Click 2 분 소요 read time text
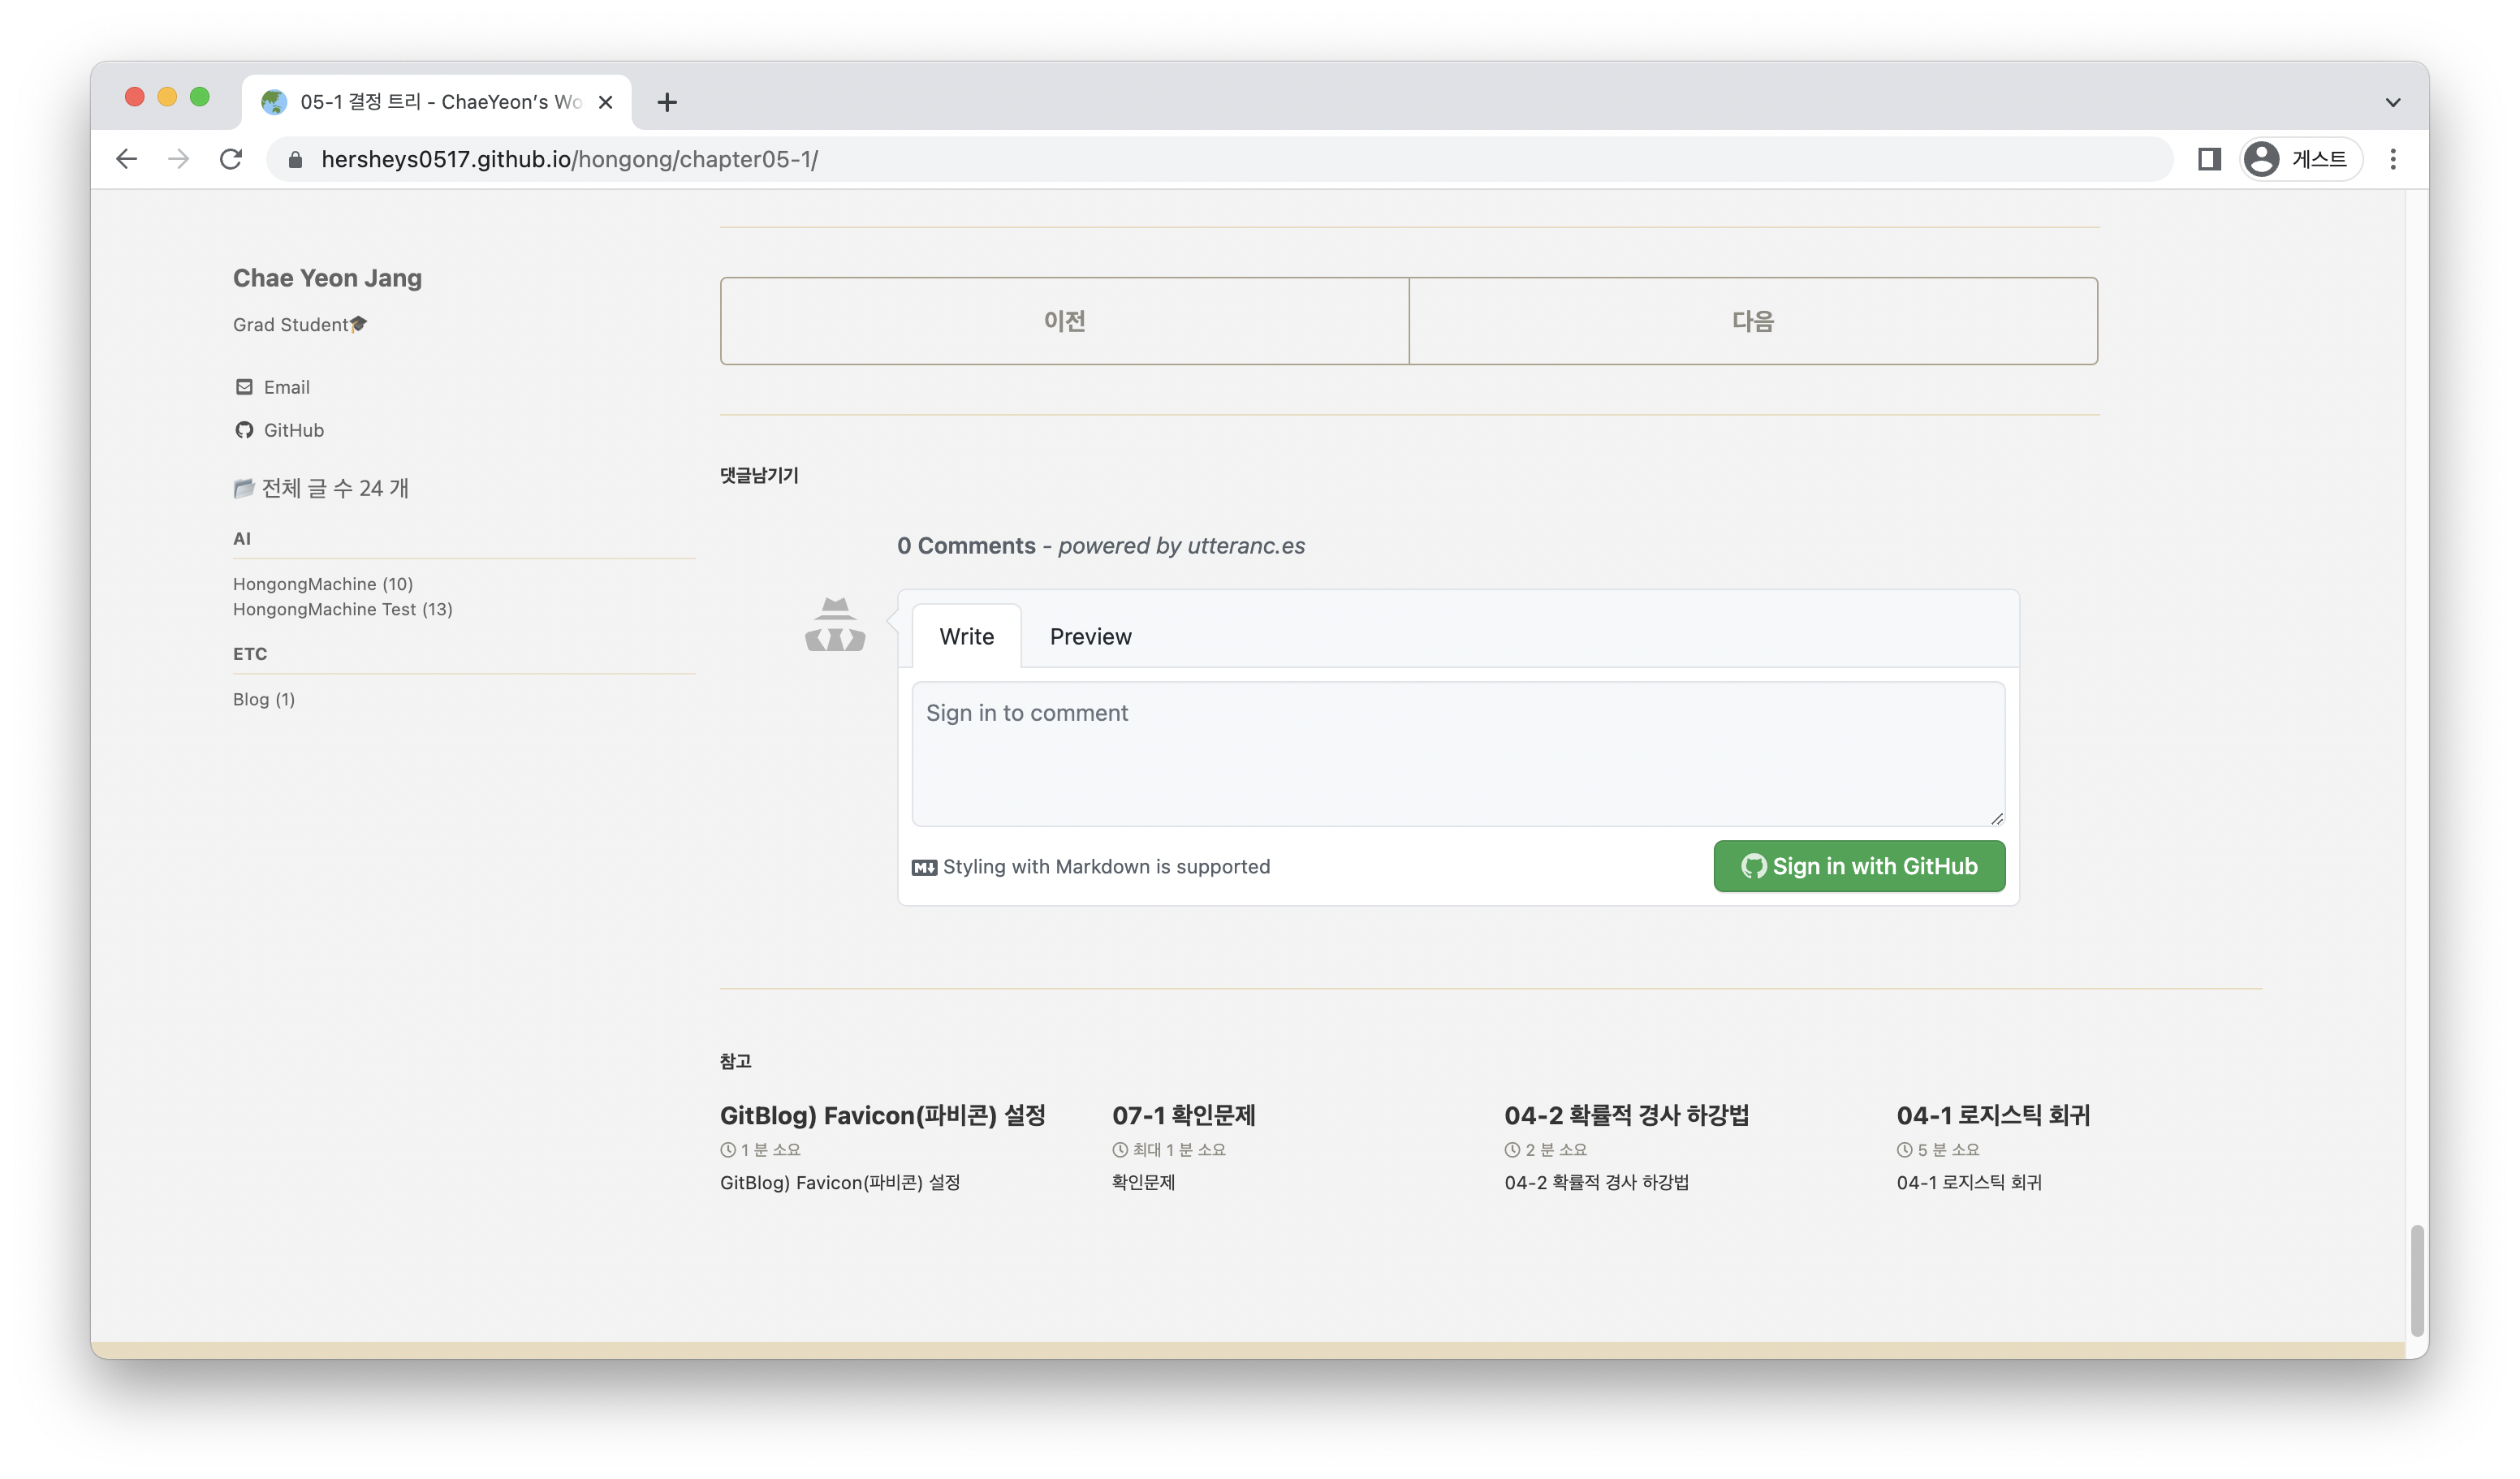2520x1479 pixels. (x=1555, y=1150)
